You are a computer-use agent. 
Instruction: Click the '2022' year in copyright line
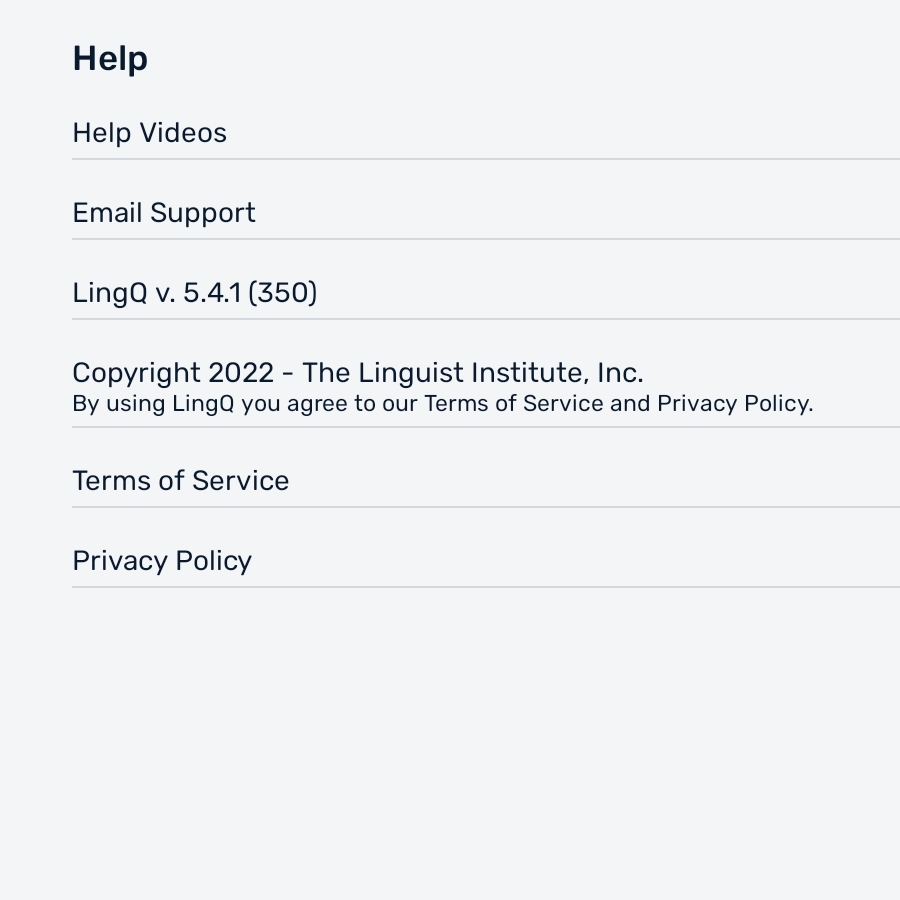tap(241, 373)
